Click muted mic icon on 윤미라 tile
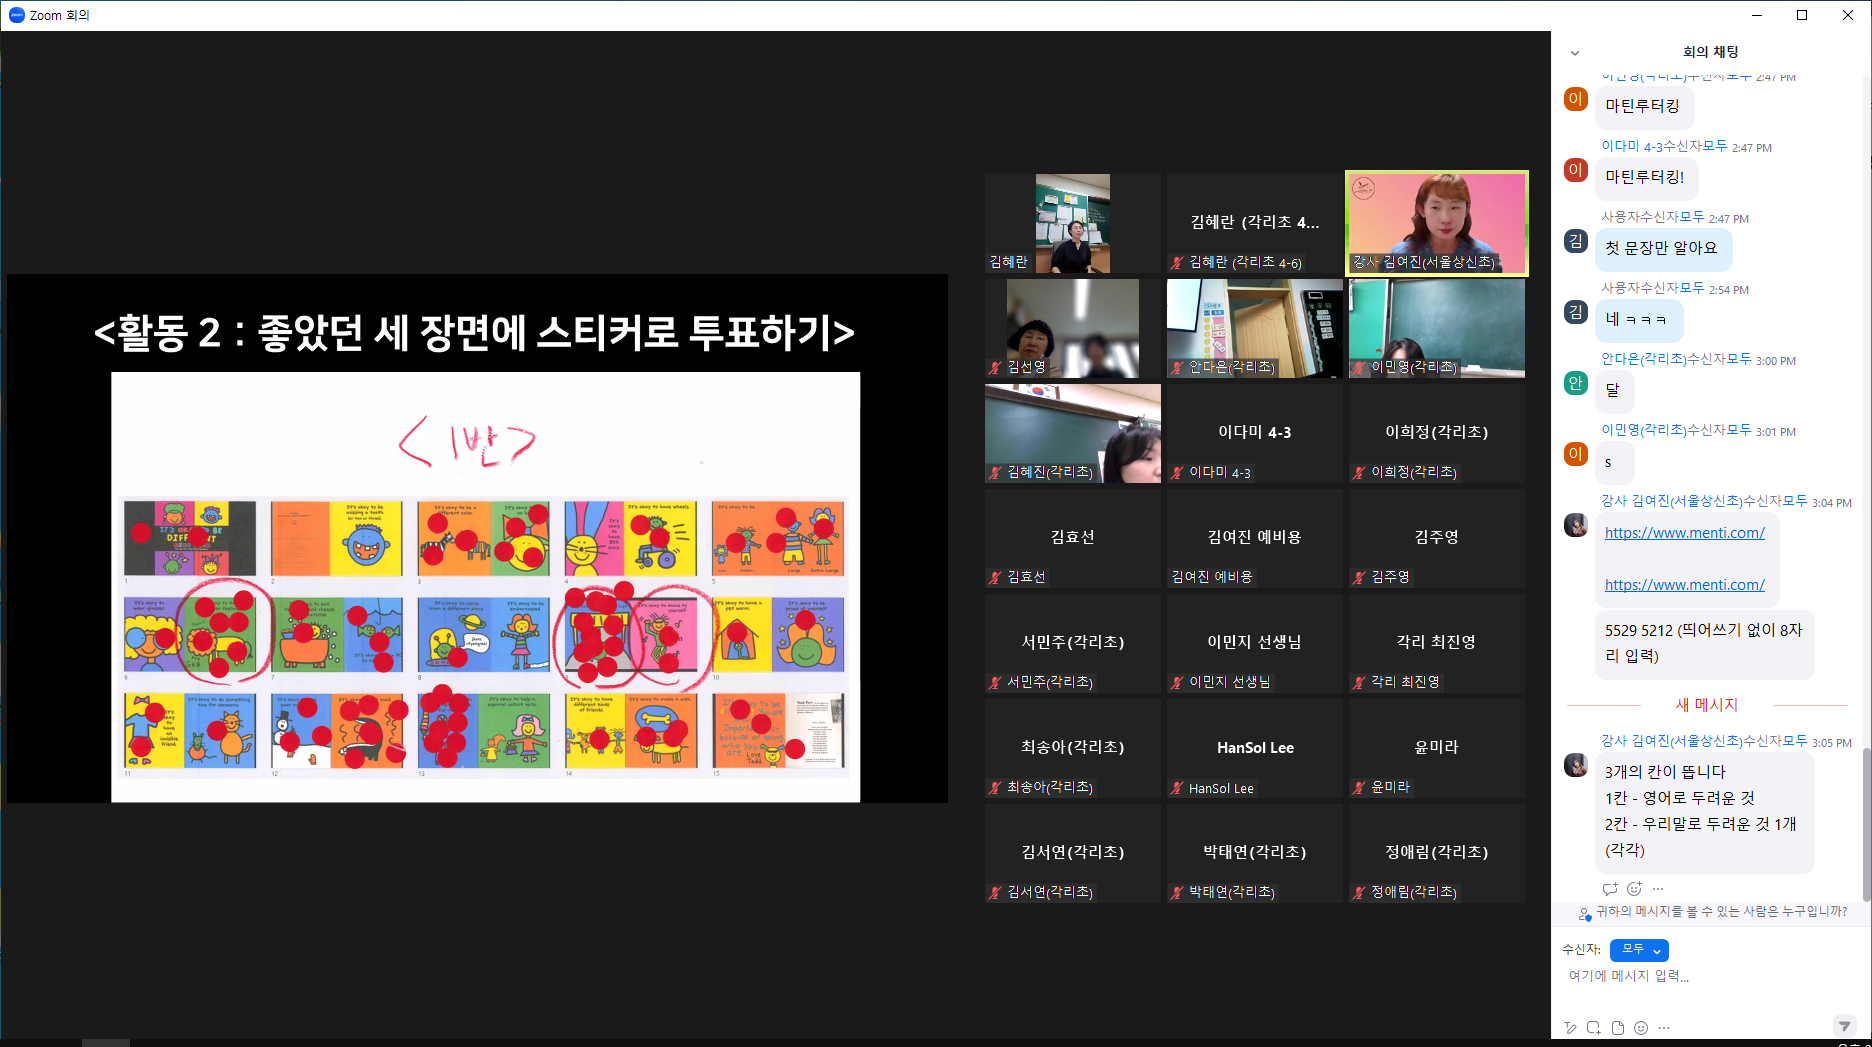This screenshot has height=1047, width=1872. point(1359,787)
